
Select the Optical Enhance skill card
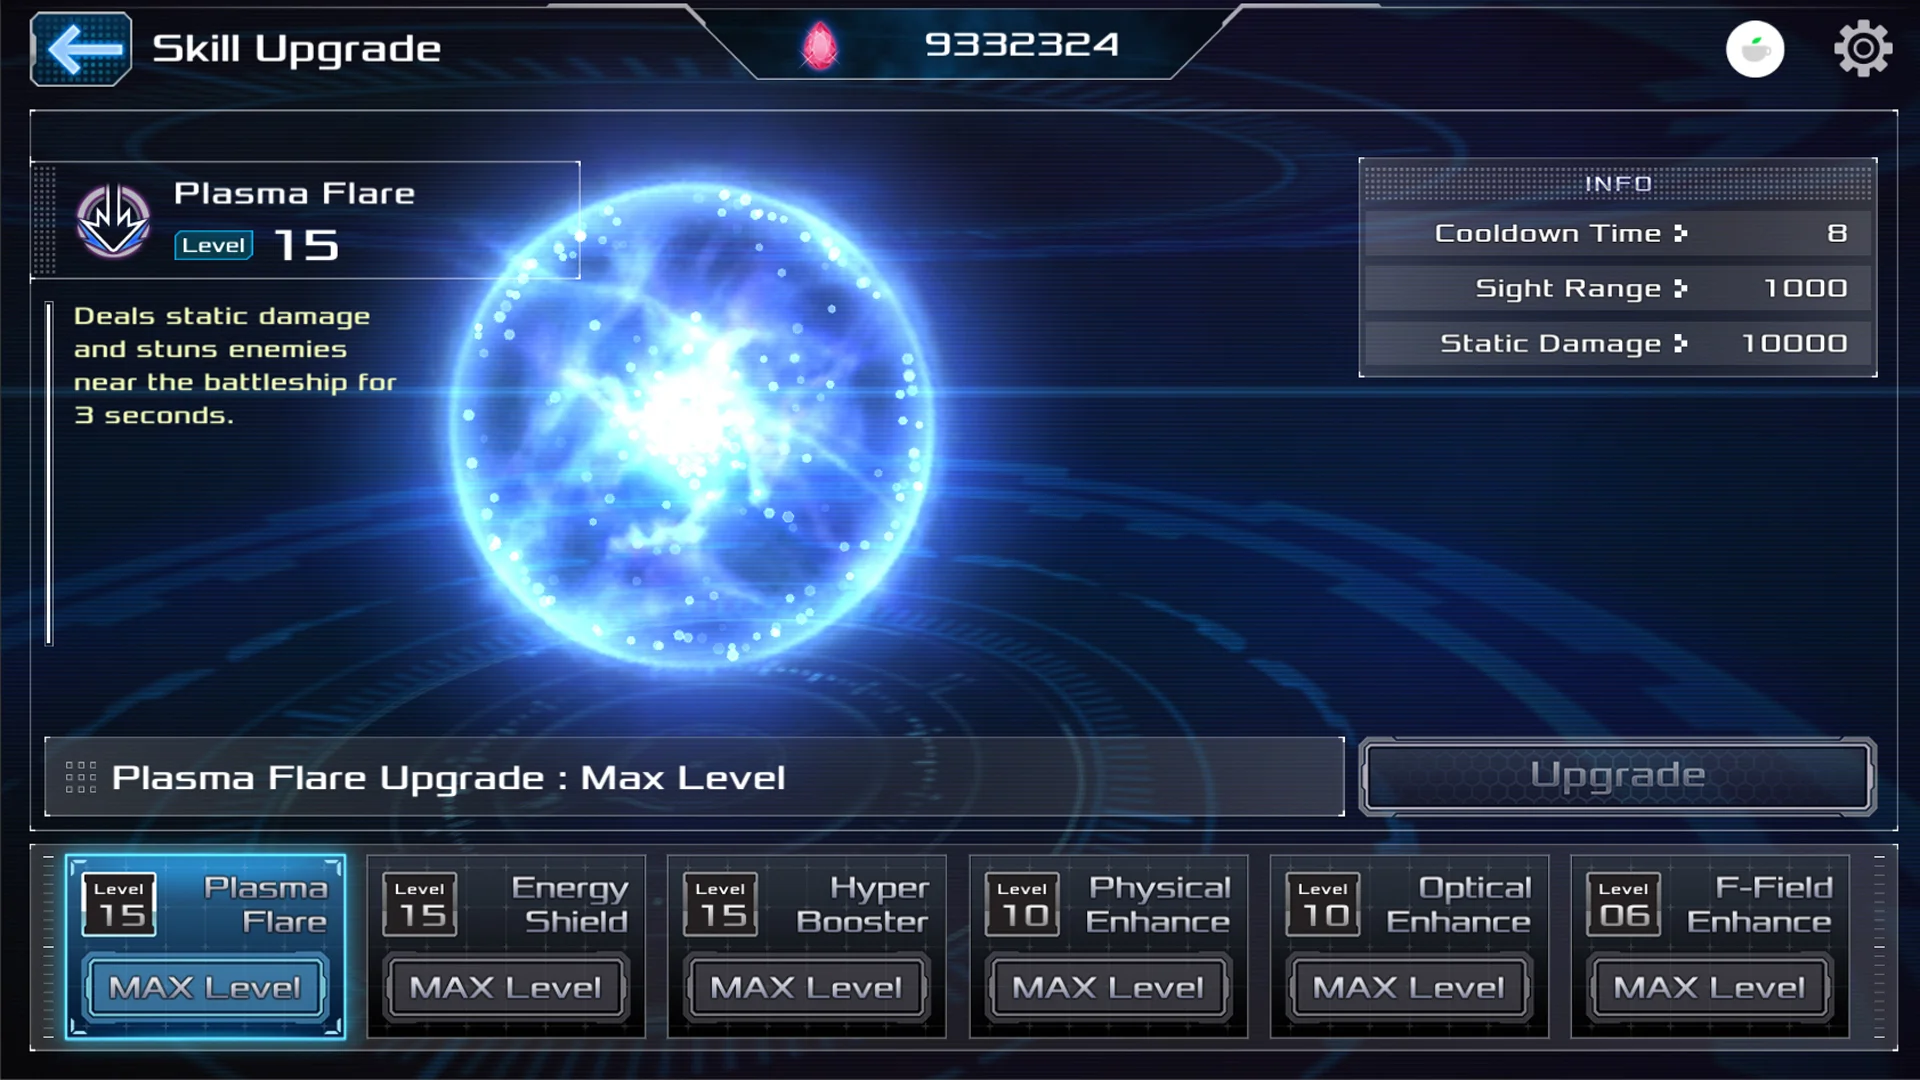(x=1409, y=946)
